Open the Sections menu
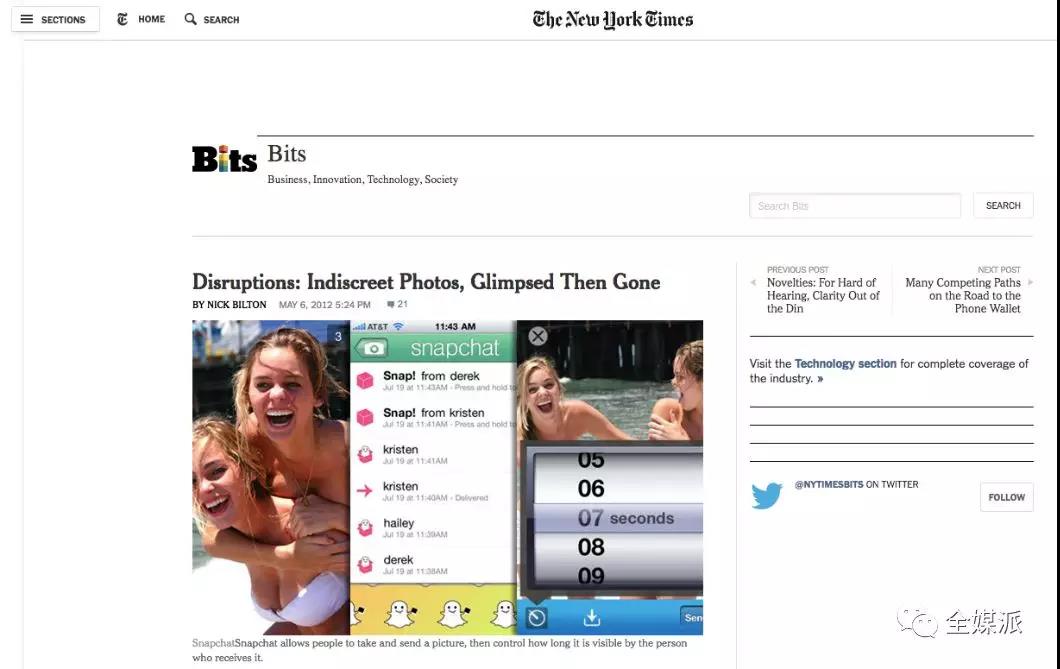 (x=55, y=20)
